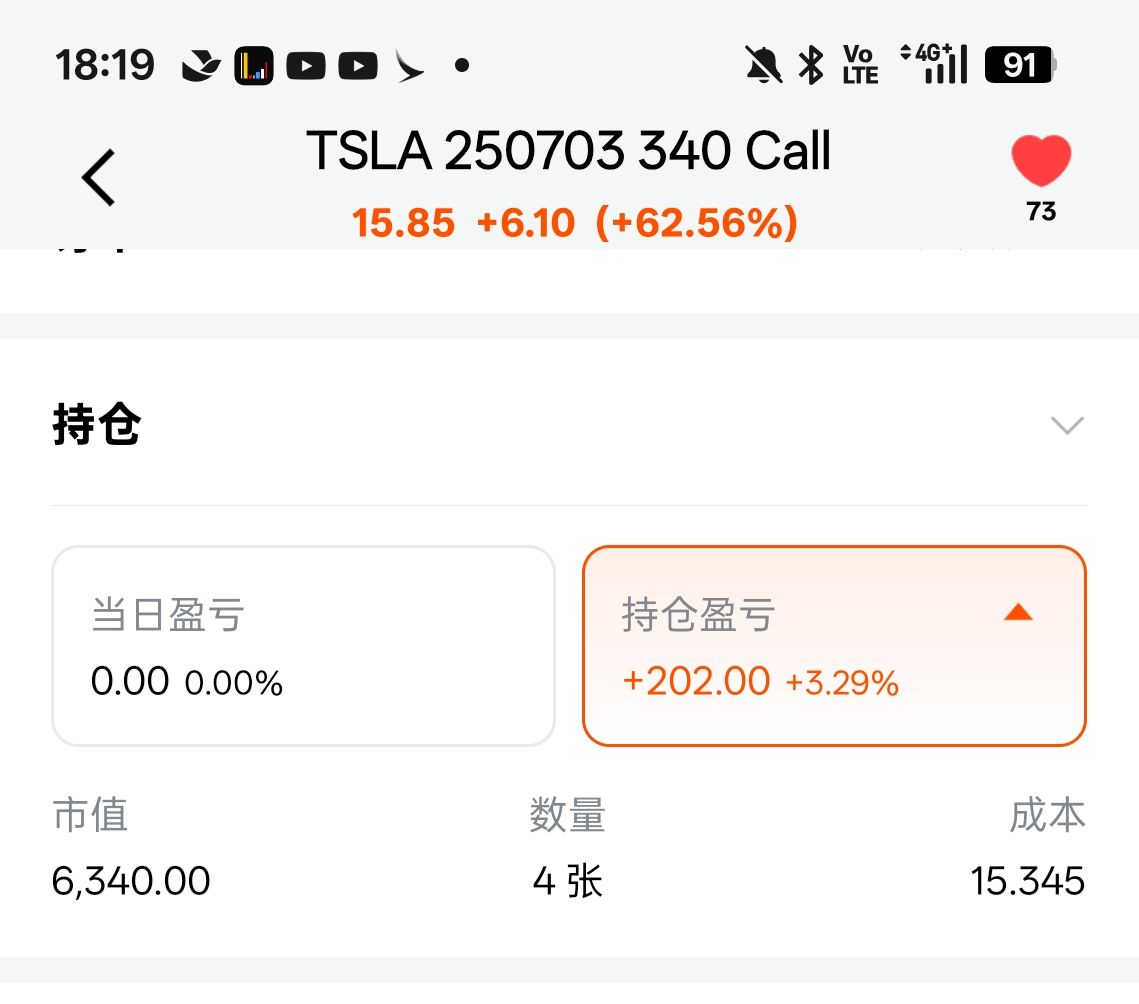Screen dimensions: 1139x1004
Task: Tap the TSLA 250703 340 Call title
Action: [x=569, y=151]
